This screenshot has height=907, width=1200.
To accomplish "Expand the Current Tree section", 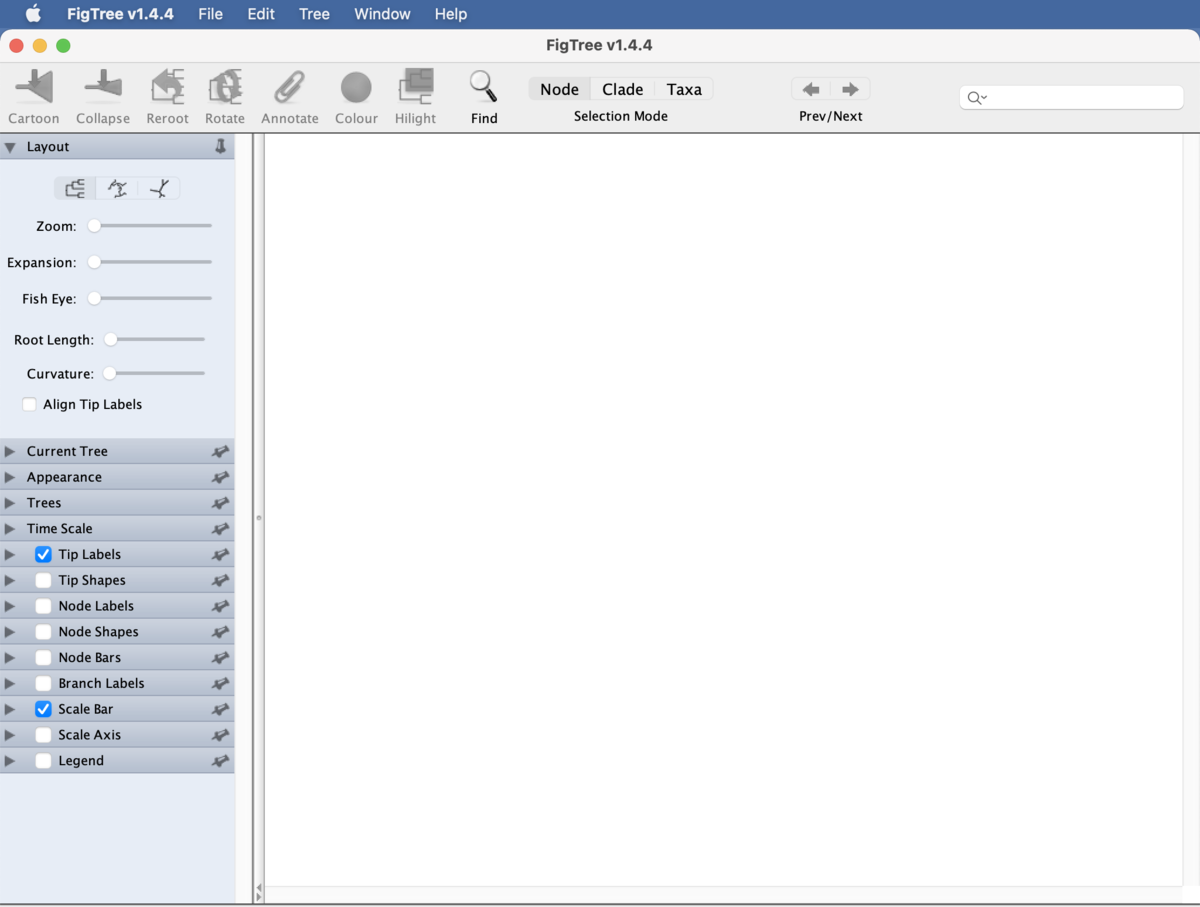I will click(10, 451).
